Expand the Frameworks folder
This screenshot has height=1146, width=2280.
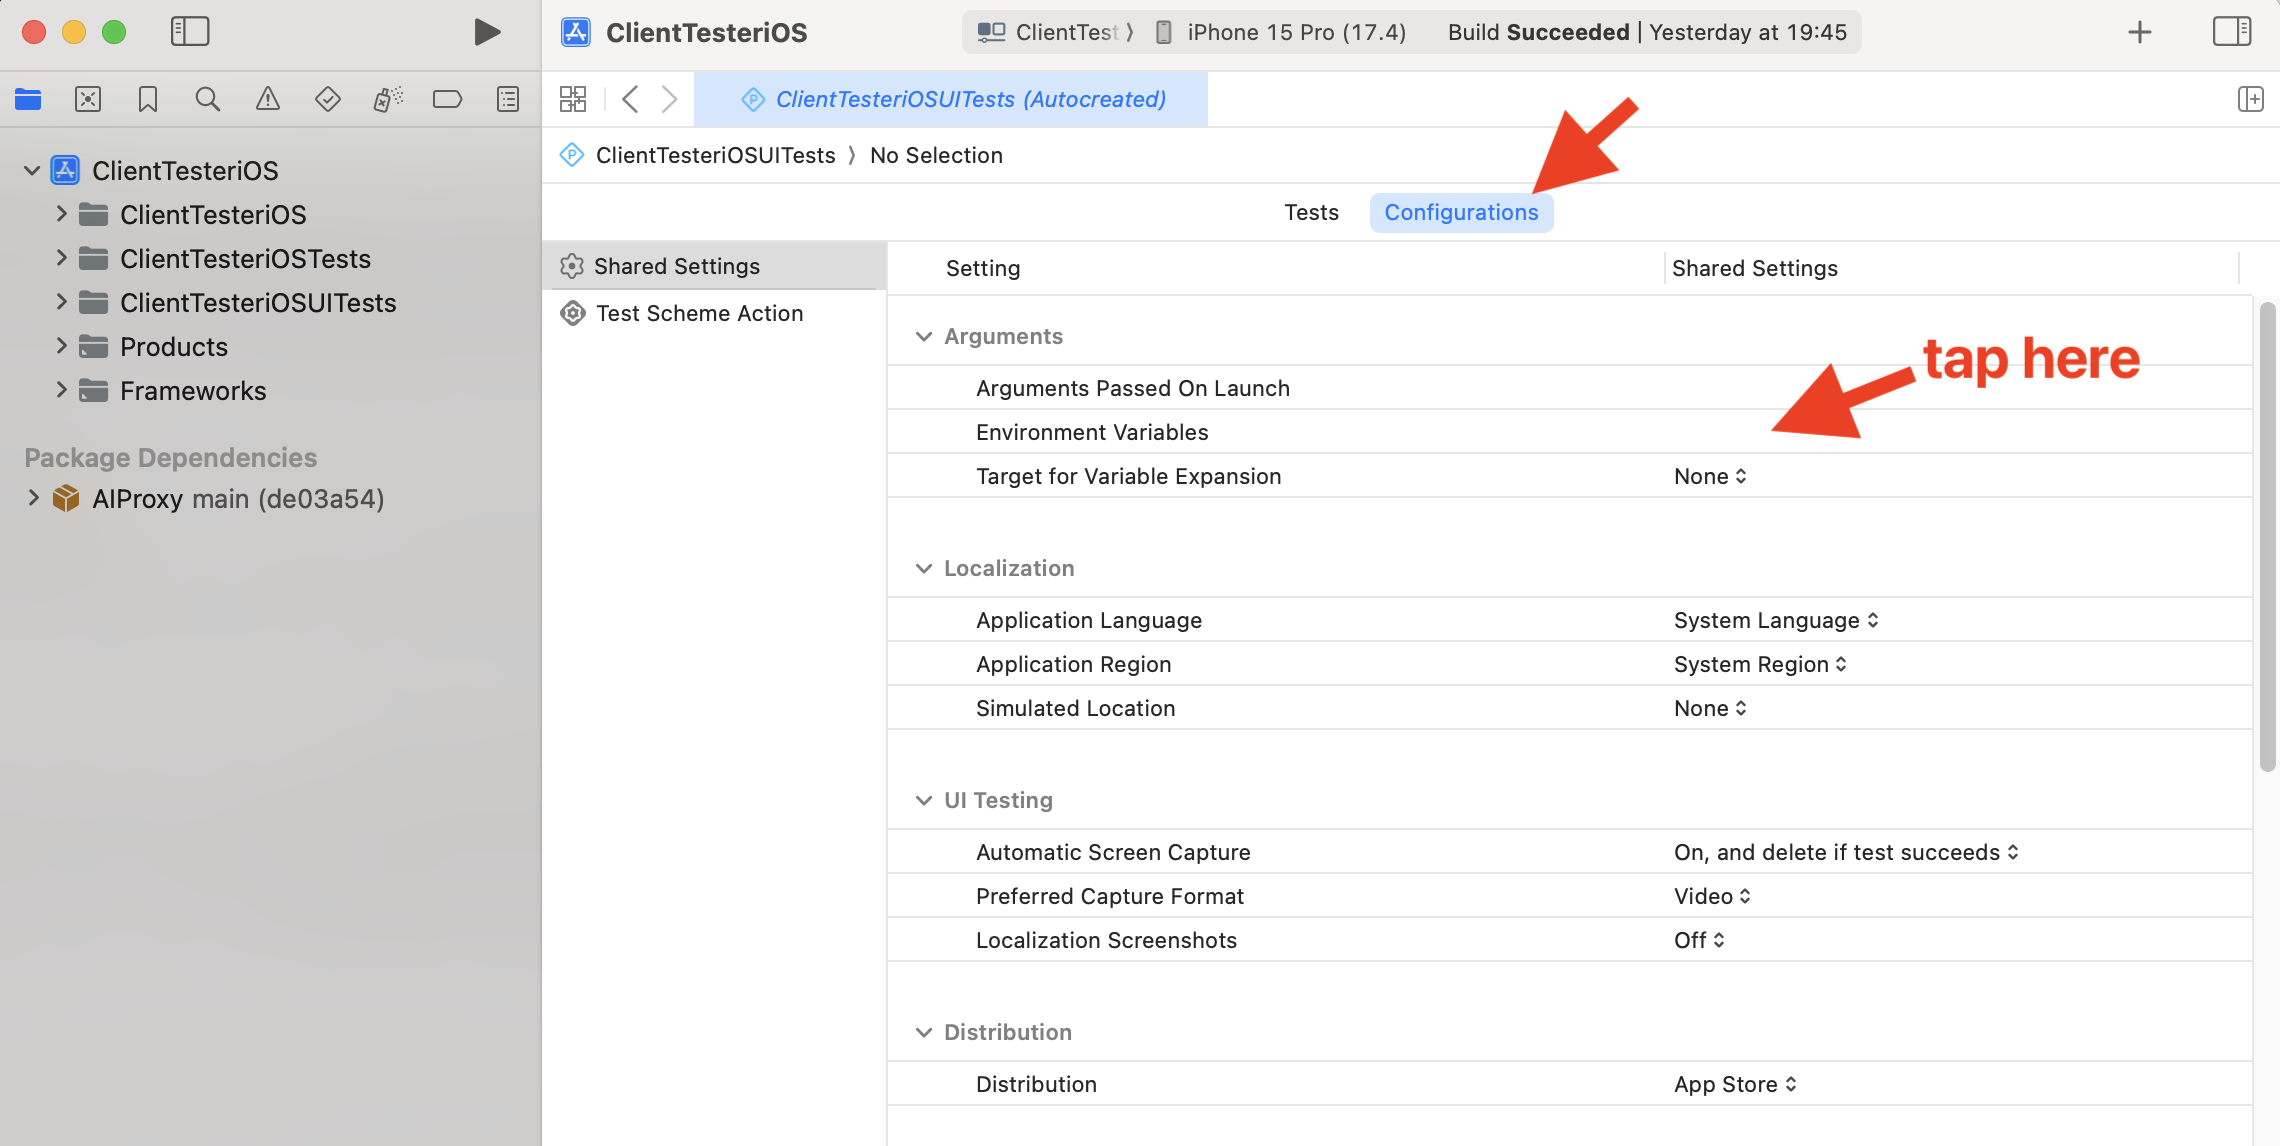point(61,390)
